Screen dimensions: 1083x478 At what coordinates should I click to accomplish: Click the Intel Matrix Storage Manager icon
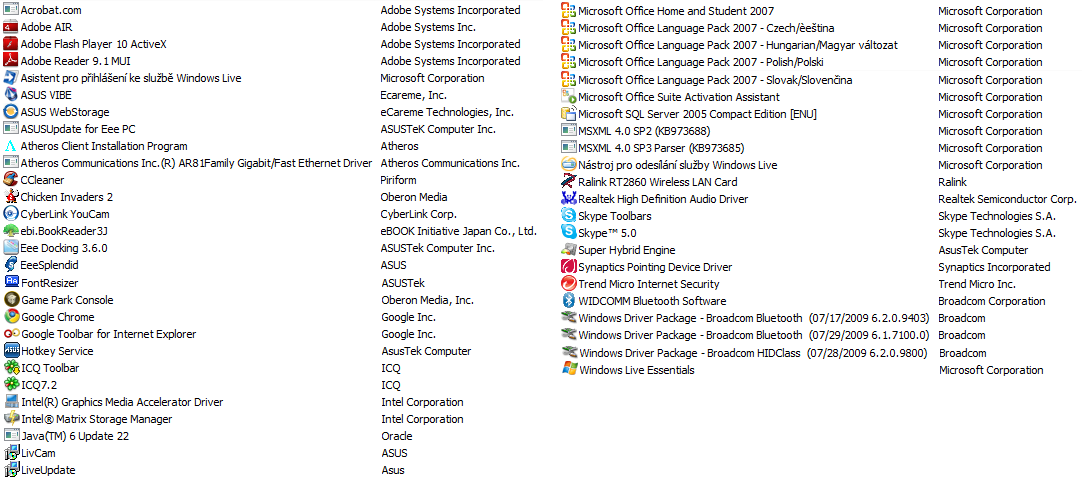[10, 419]
